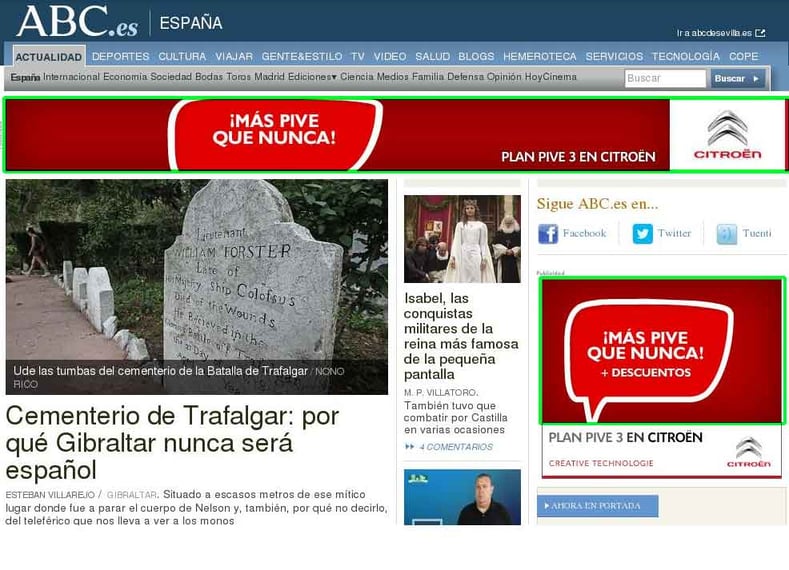Image resolution: width=789 pixels, height=570 pixels.
Task: Open the 4 COMENTARIOS link
Action: (456, 447)
